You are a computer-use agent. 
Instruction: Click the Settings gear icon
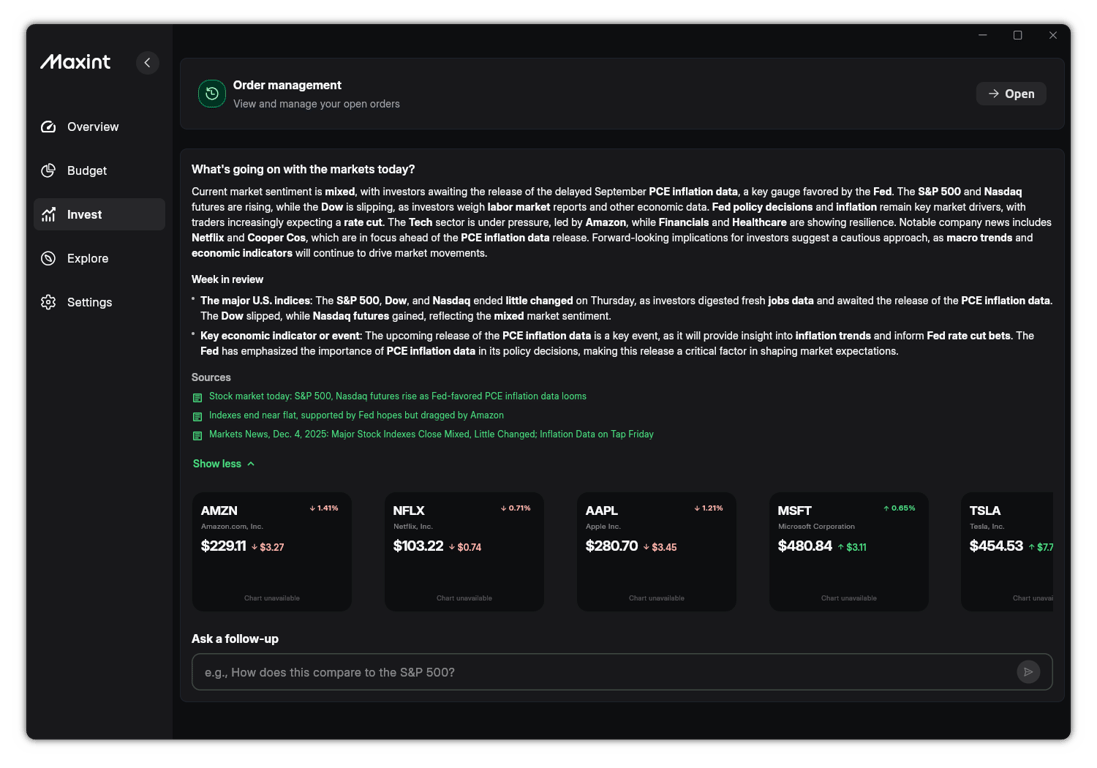pos(48,302)
